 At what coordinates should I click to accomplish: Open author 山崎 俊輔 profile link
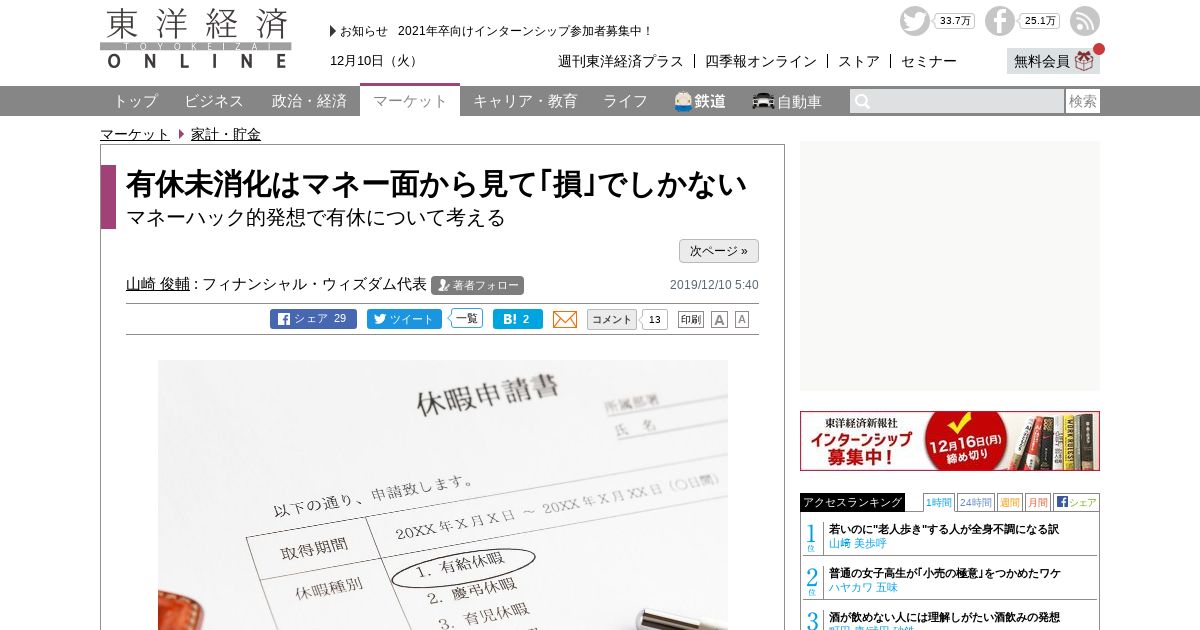(x=158, y=284)
